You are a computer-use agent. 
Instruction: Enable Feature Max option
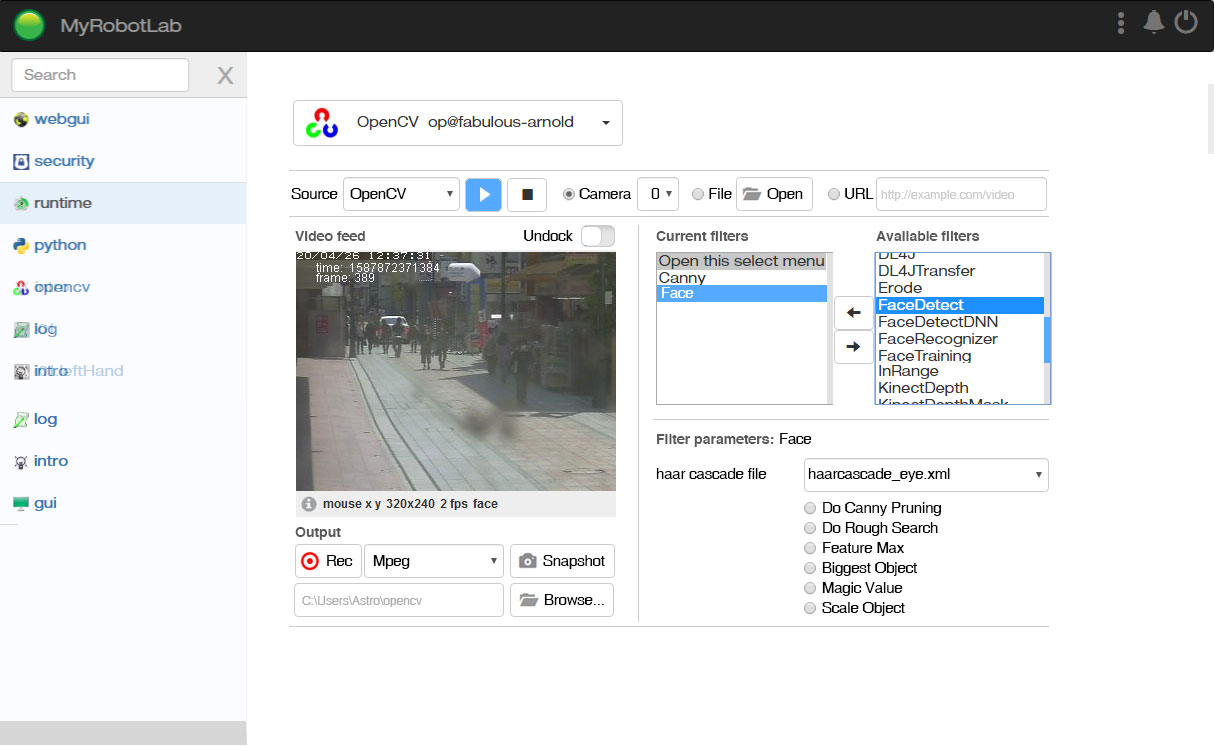pos(810,548)
